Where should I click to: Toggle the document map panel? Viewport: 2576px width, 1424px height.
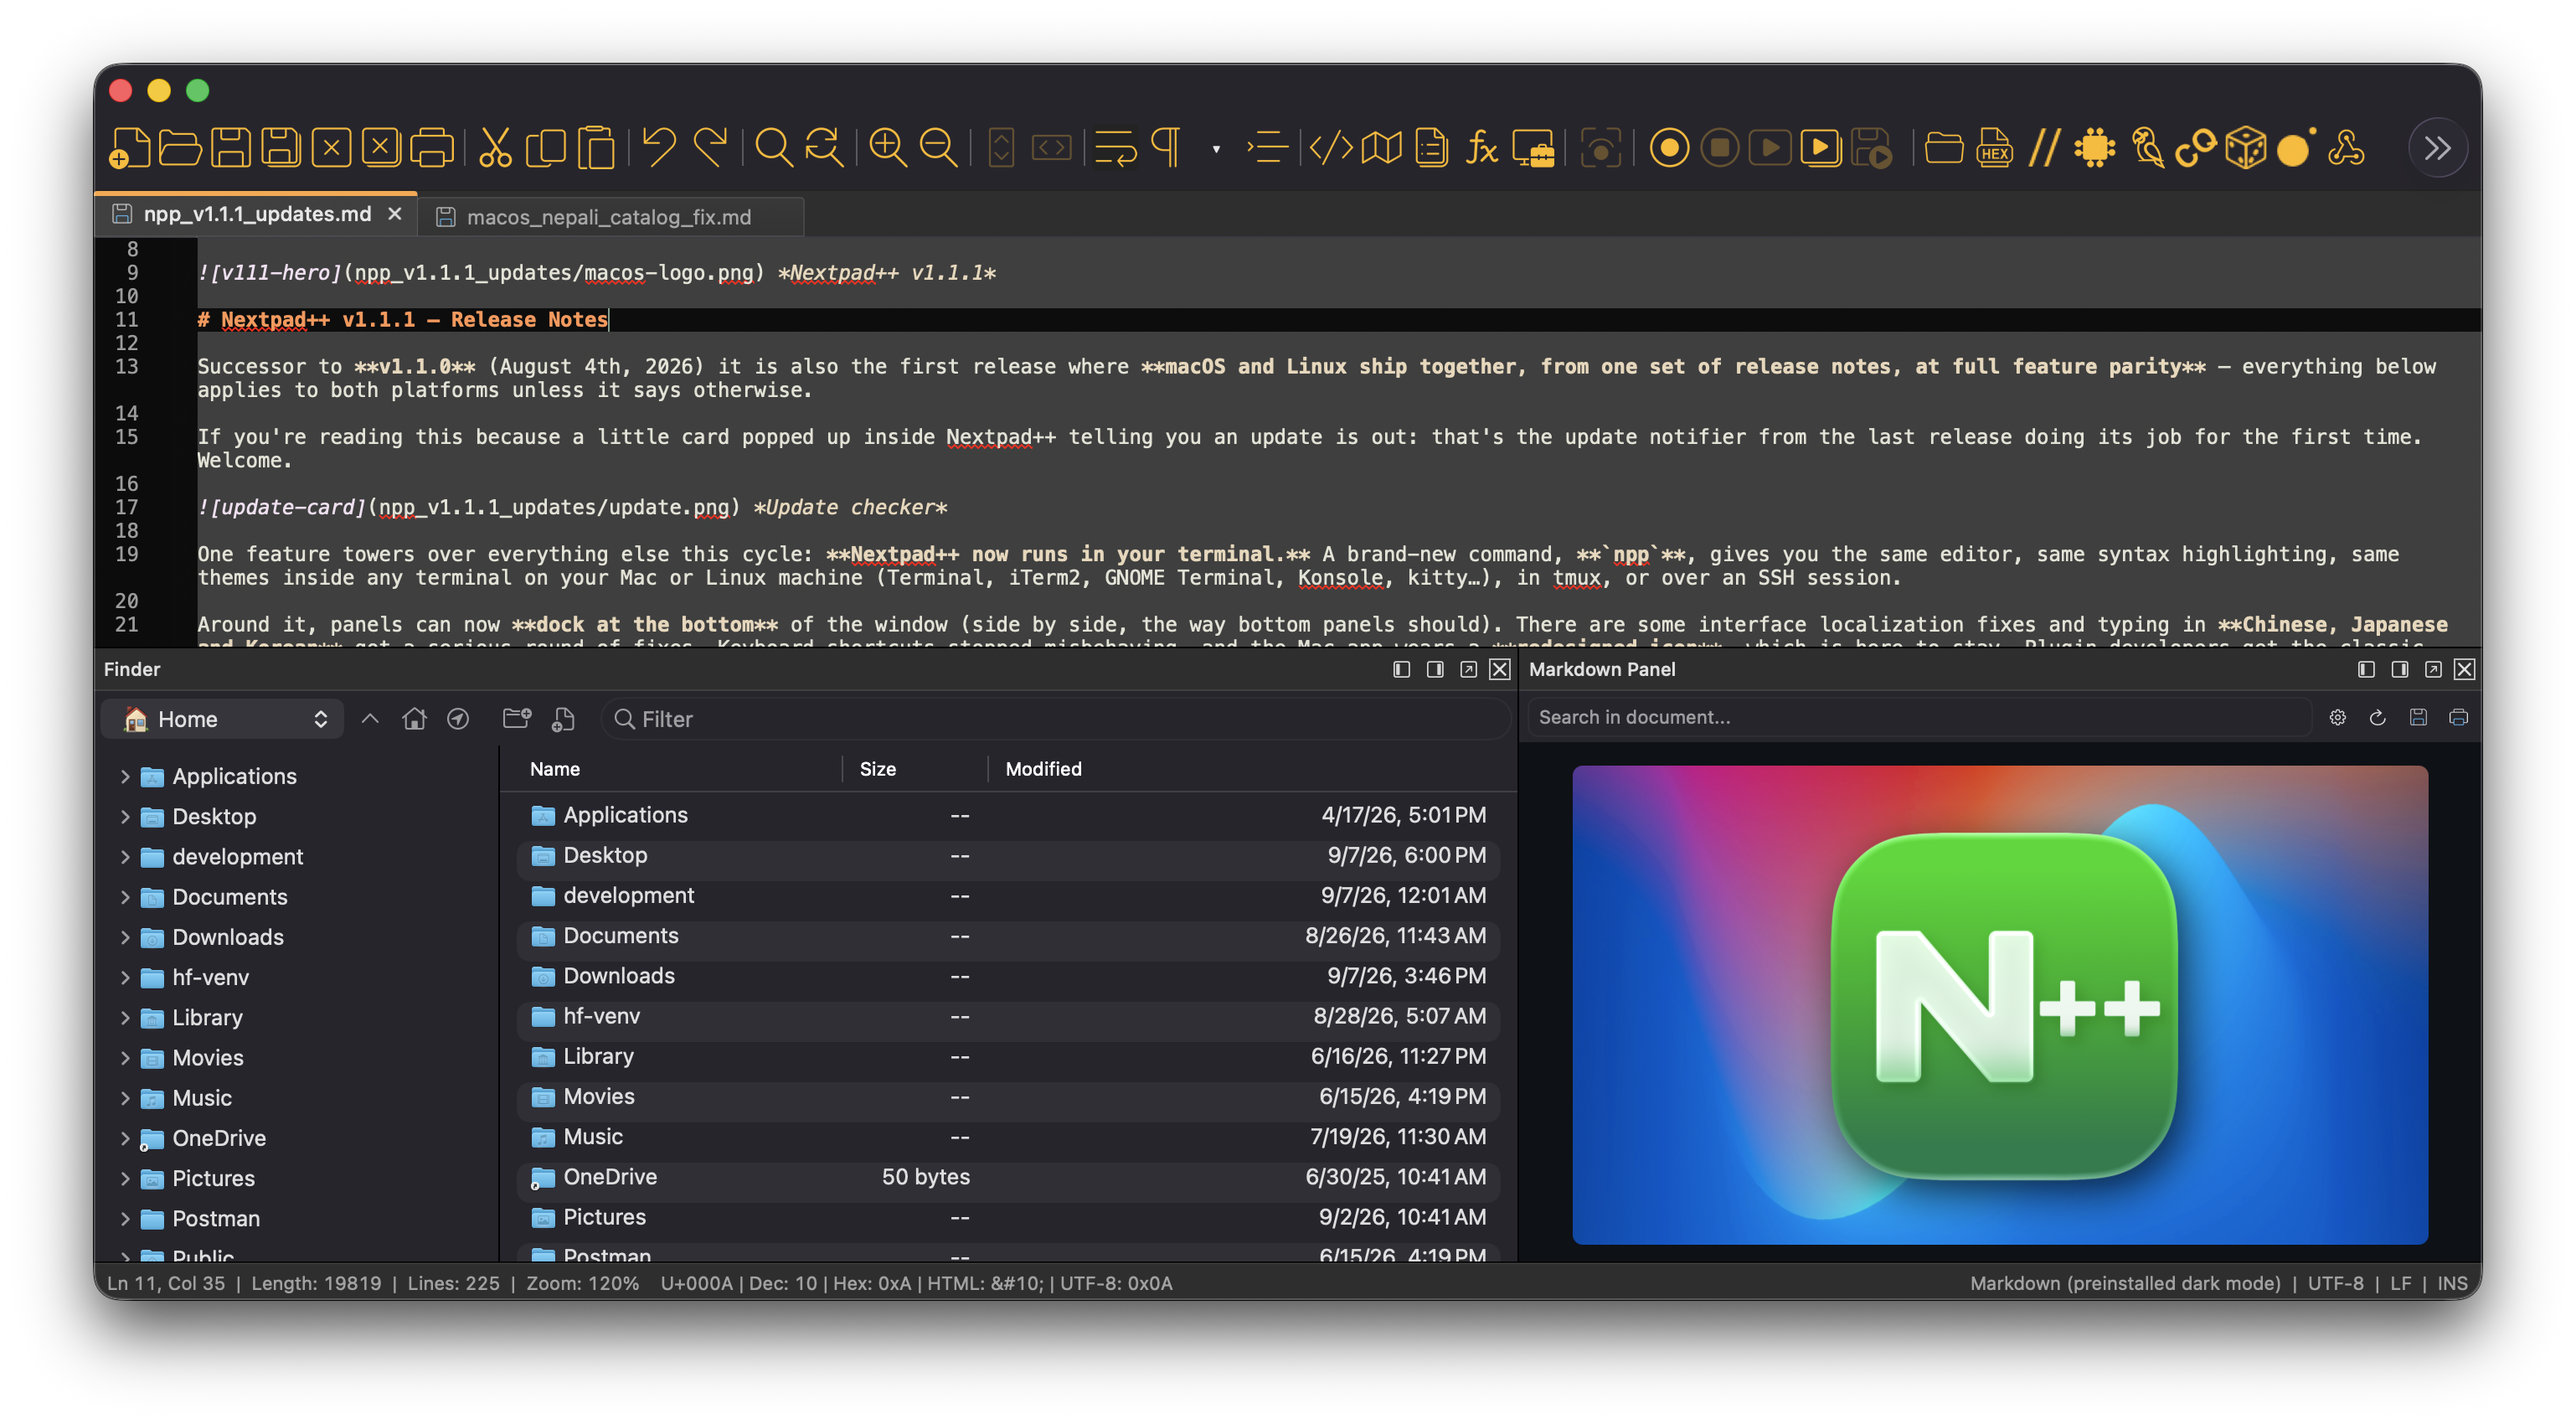pyautogui.click(x=1381, y=148)
